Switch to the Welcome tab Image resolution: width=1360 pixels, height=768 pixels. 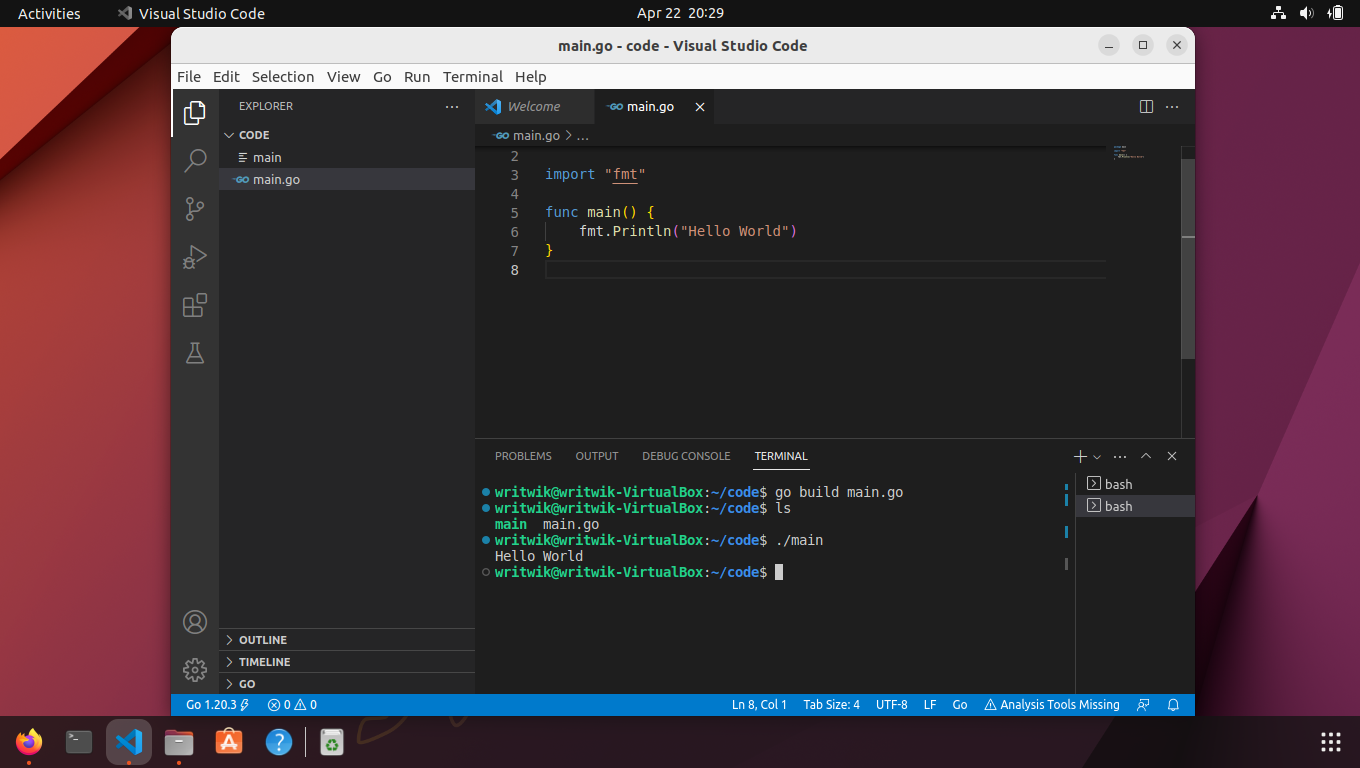[535, 106]
